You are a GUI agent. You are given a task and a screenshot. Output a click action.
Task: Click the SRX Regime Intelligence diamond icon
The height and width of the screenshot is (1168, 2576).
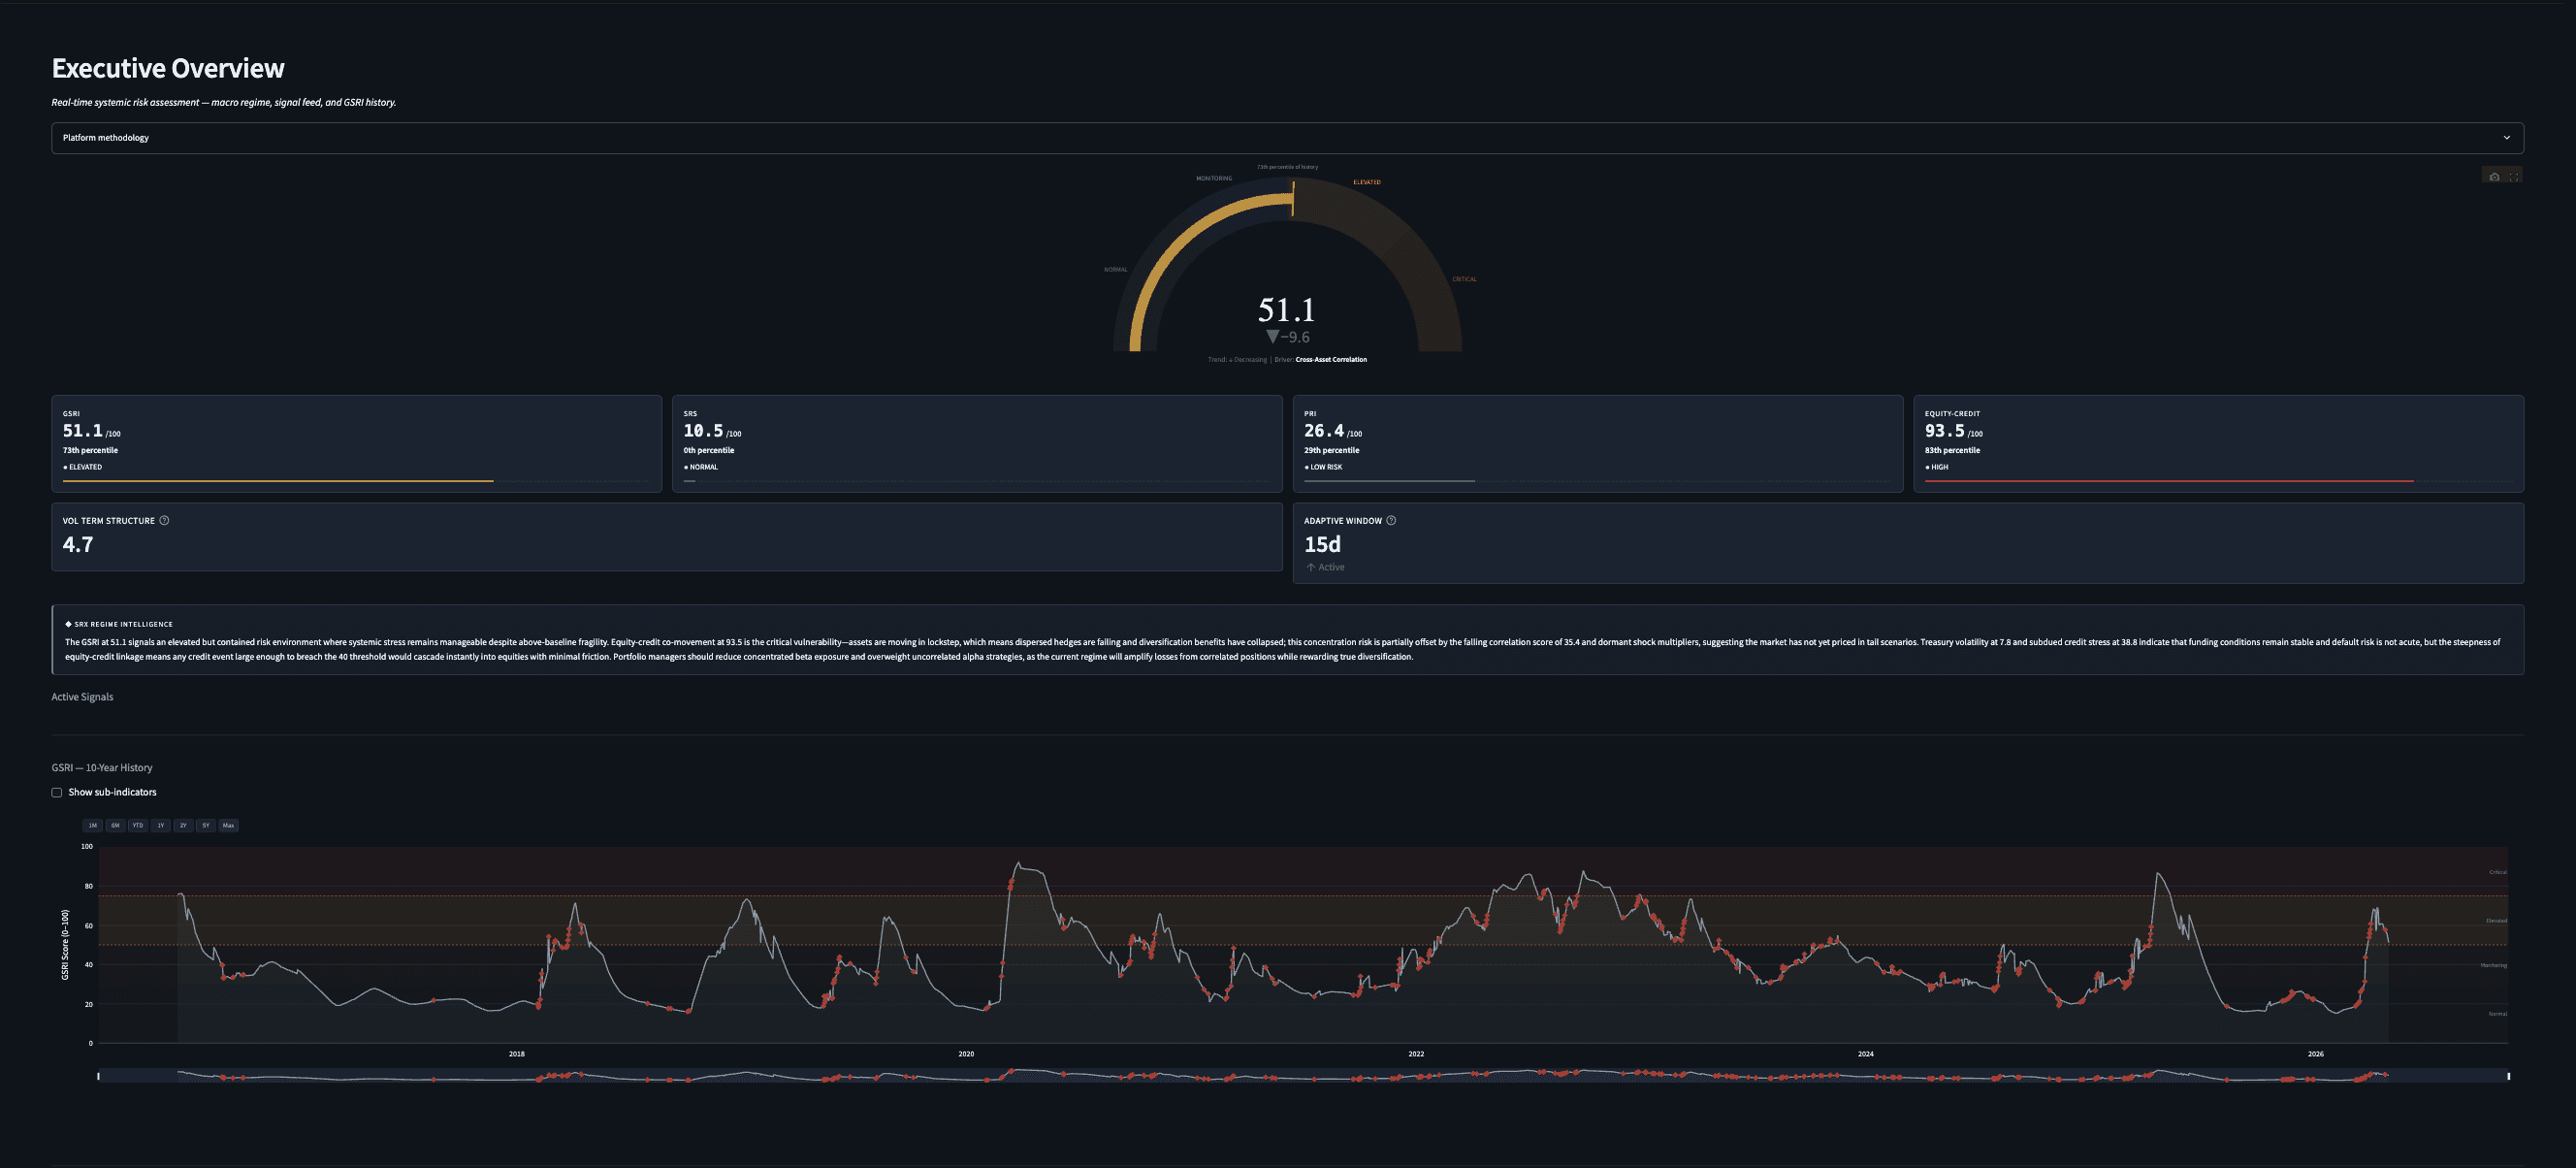[x=68, y=624]
